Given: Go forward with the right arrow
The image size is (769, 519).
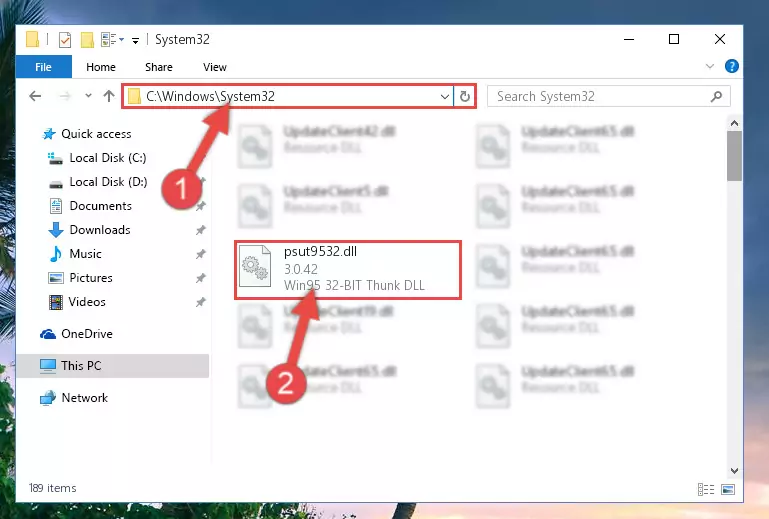Looking at the screenshot, I should pos(64,96).
